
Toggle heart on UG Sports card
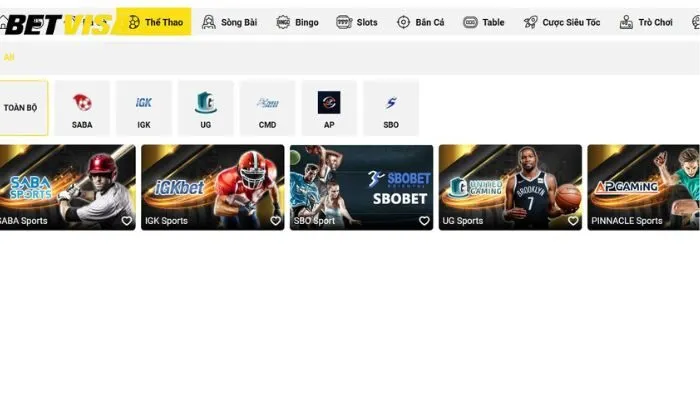[573, 221]
